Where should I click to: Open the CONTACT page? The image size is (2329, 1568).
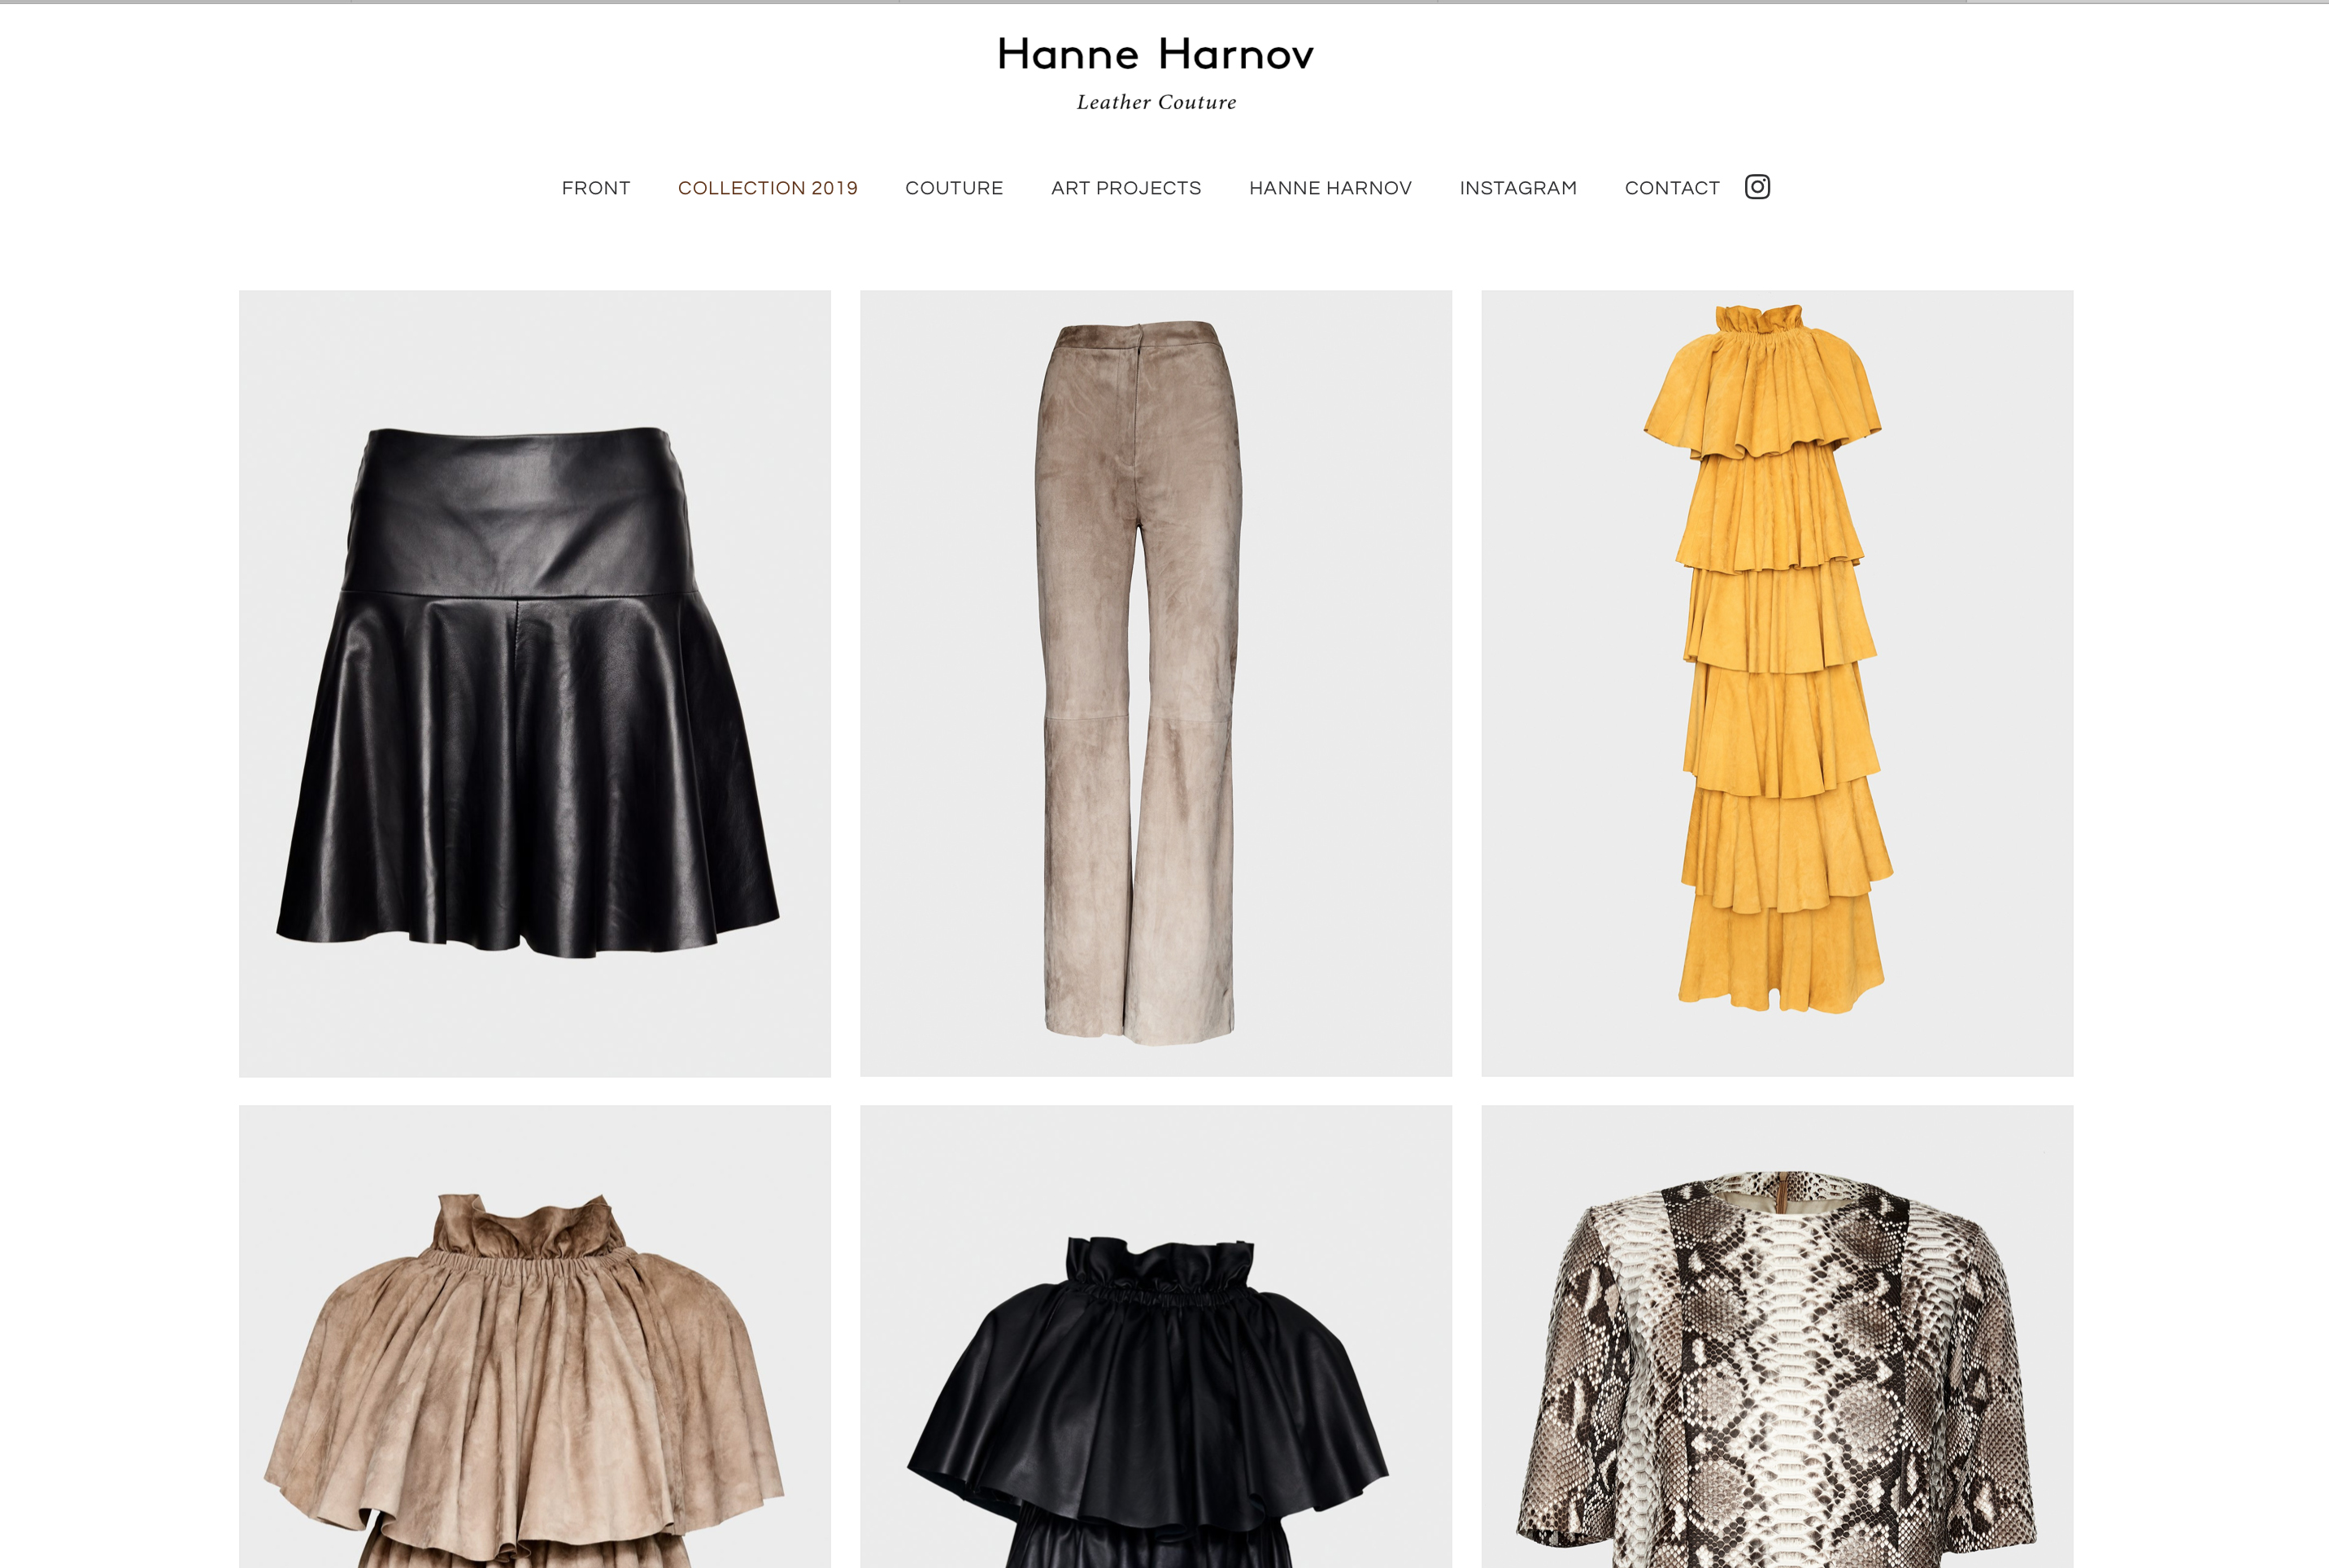(x=1672, y=188)
